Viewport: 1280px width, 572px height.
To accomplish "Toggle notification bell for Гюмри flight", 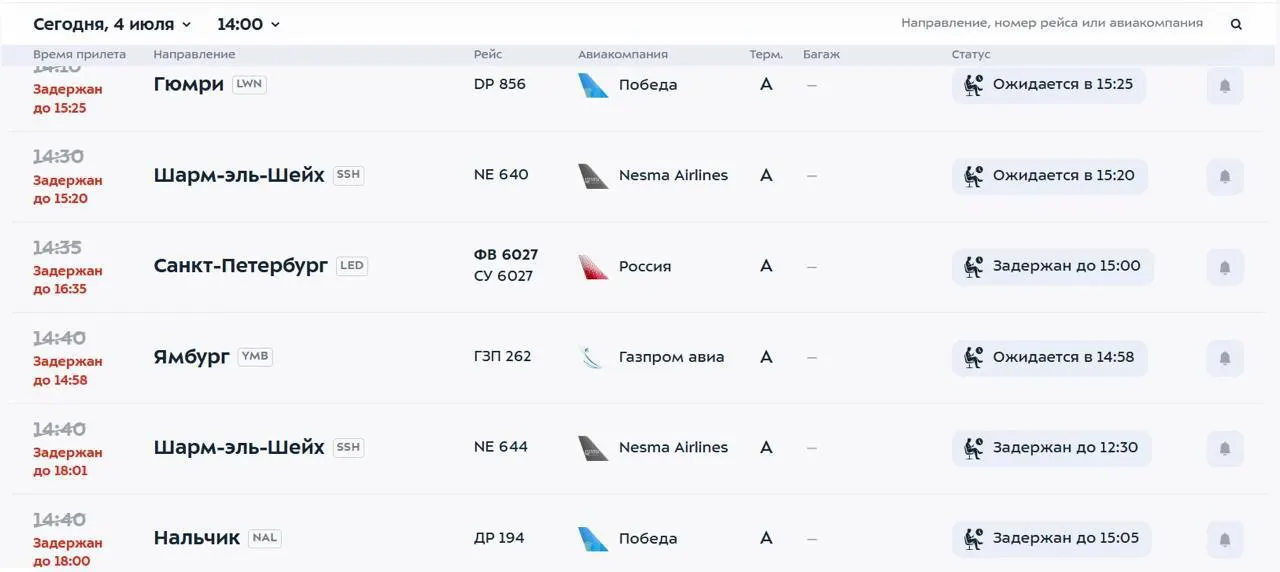I will (x=1225, y=86).
